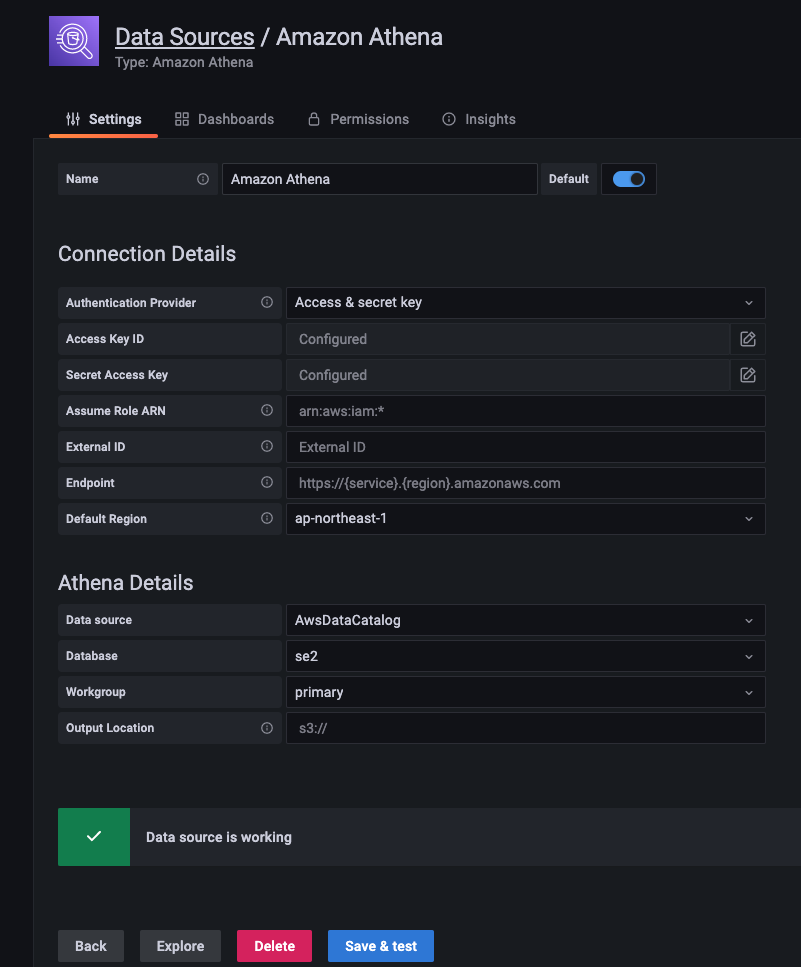Click the External ID info icon
The height and width of the screenshot is (967, 801).
coord(267,447)
